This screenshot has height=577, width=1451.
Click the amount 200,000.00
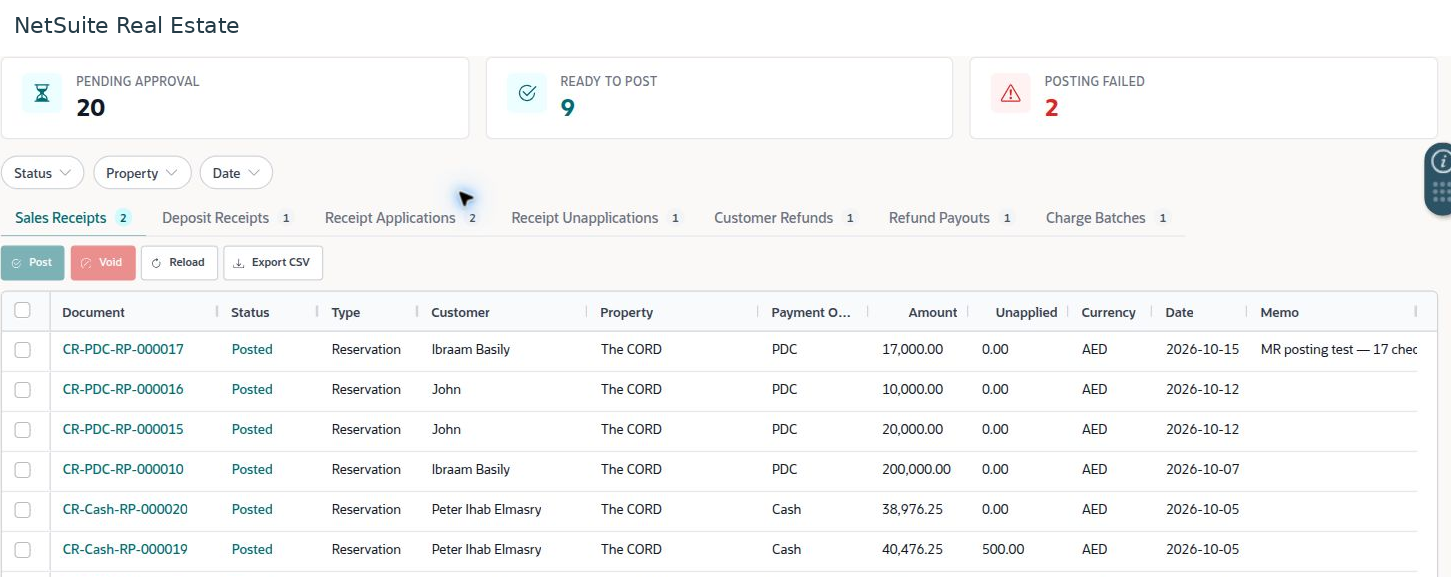tap(916, 470)
